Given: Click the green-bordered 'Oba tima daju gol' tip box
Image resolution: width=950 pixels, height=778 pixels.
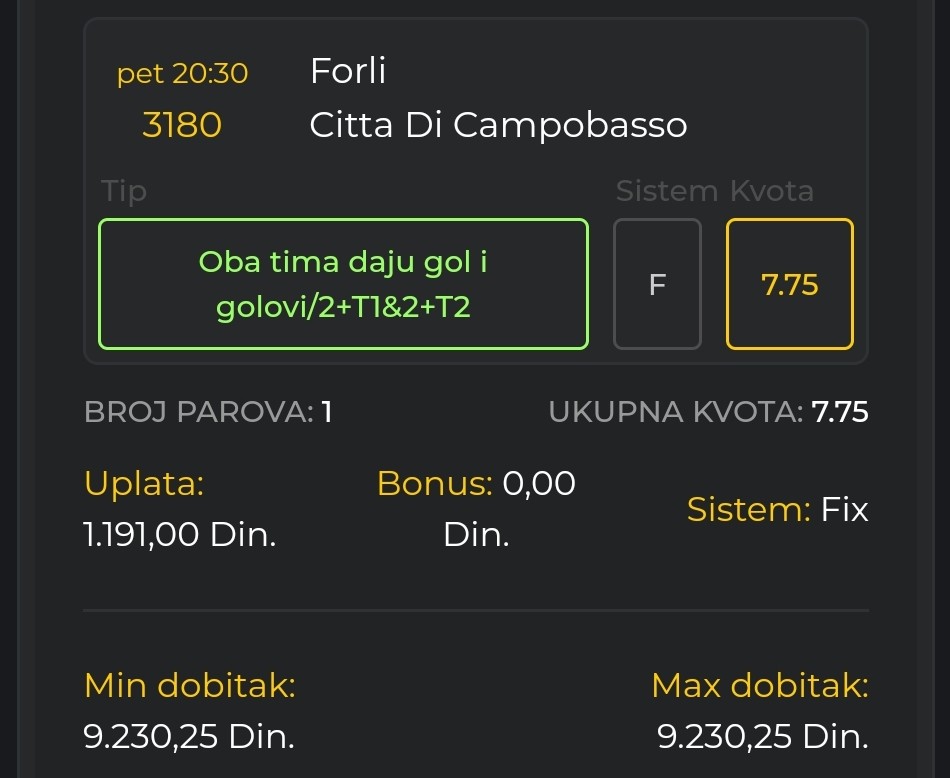Looking at the screenshot, I should pos(343,284).
